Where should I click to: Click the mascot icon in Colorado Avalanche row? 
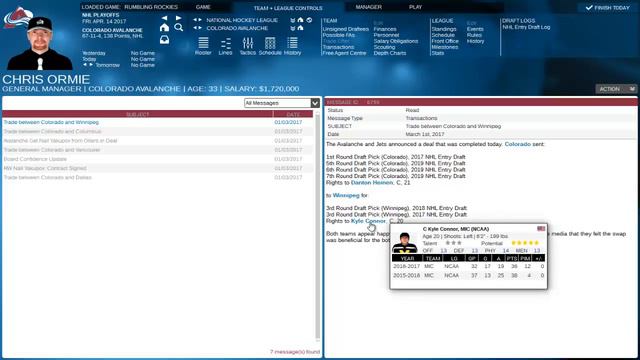click(x=293, y=28)
